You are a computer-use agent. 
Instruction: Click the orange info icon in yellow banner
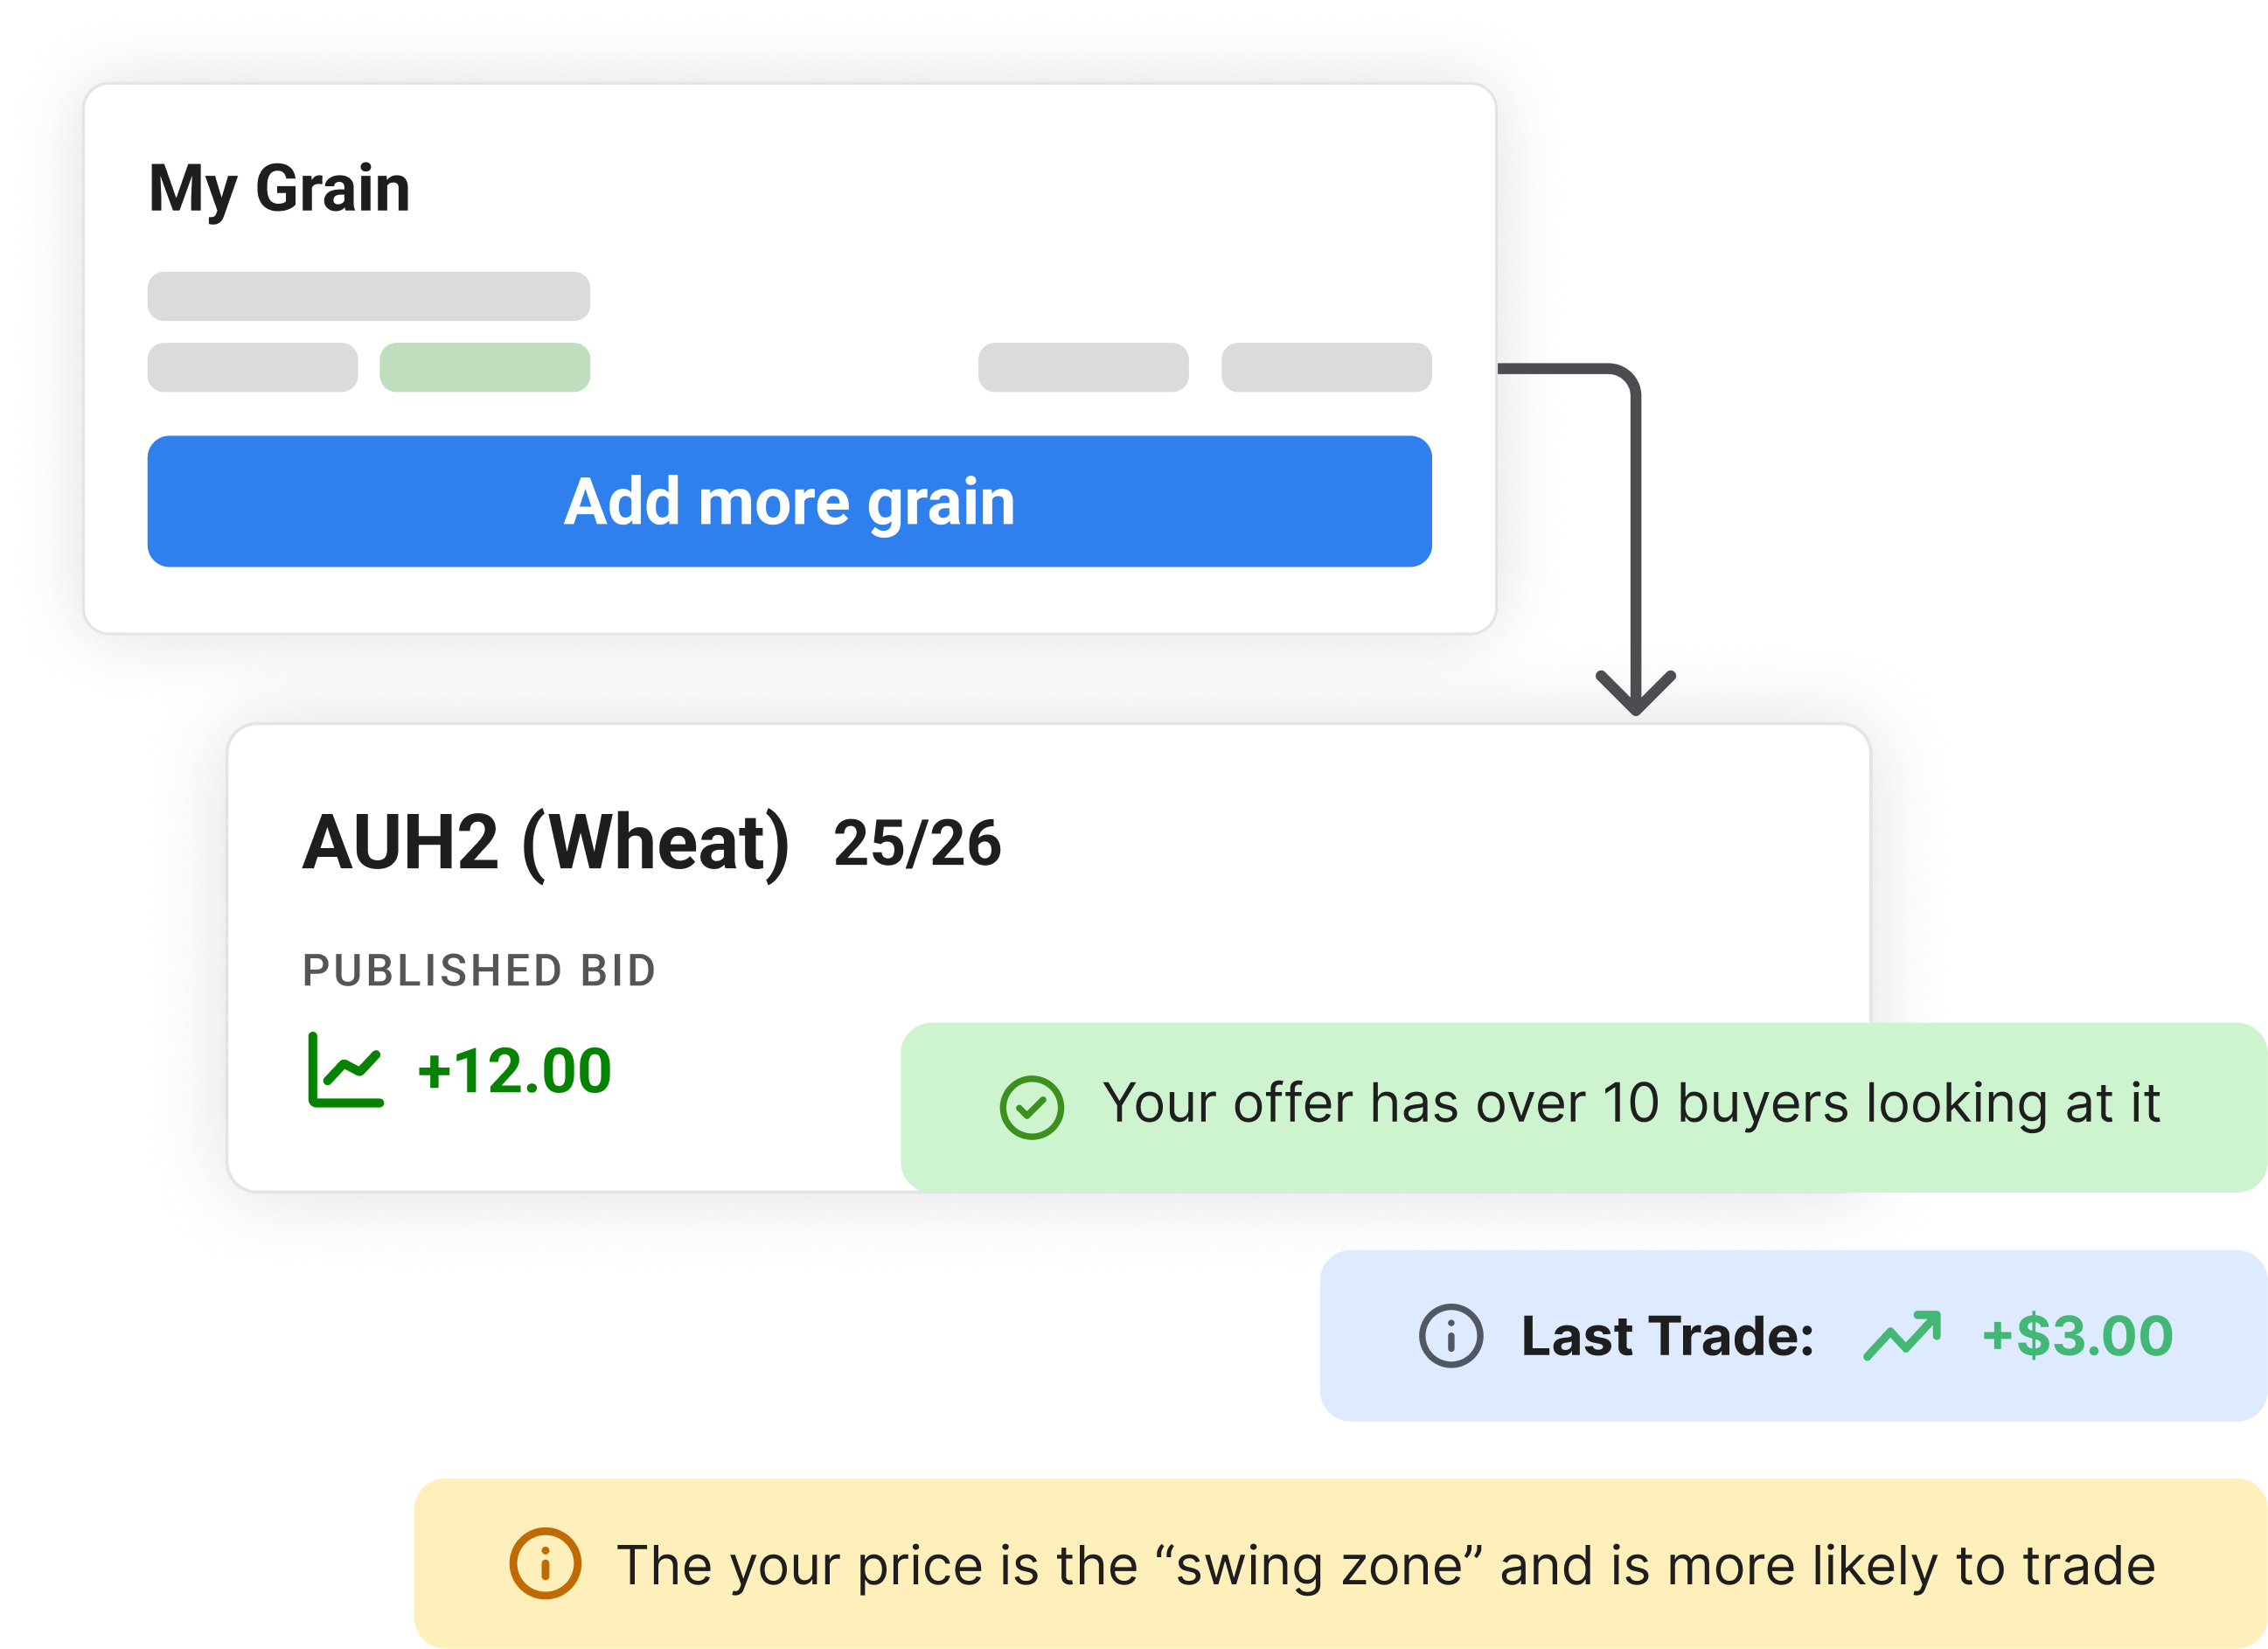tap(545, 1564)
